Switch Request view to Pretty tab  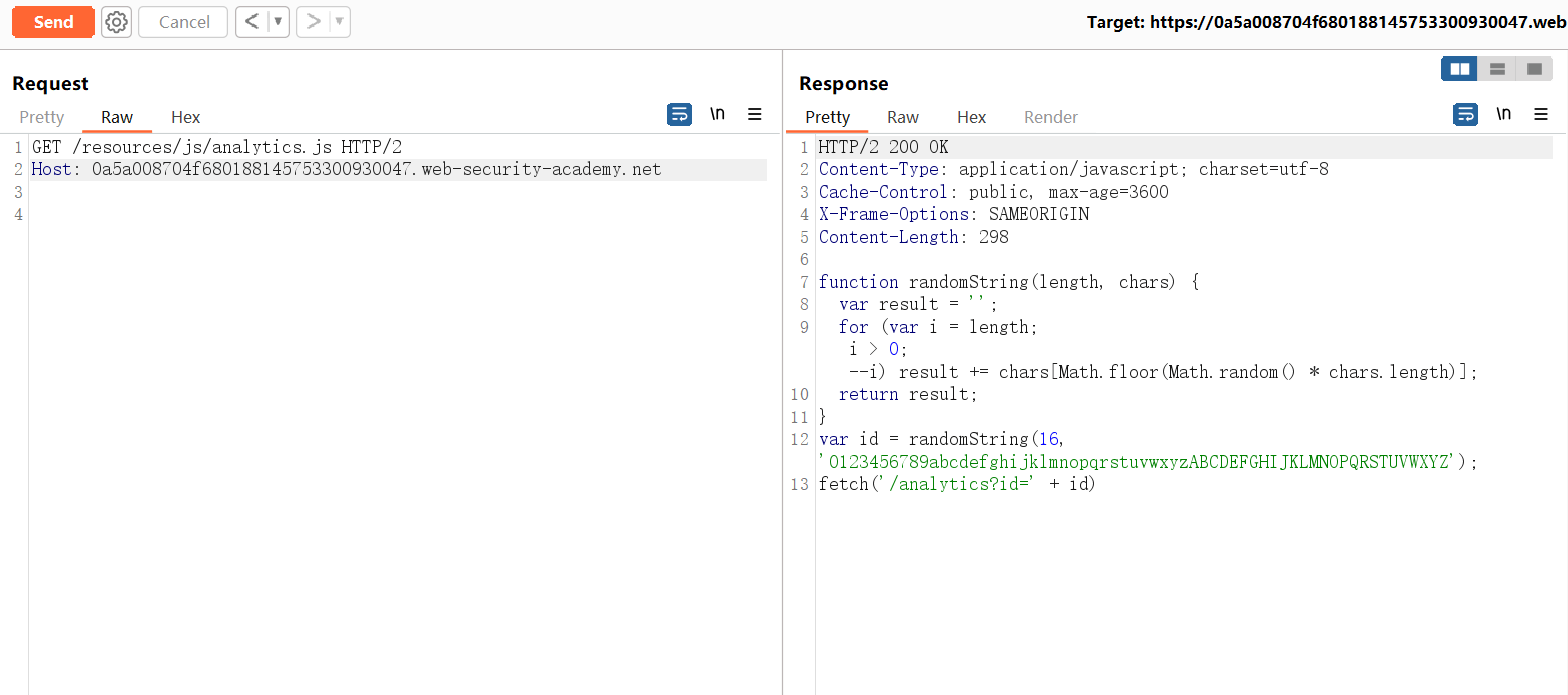pos(42,117)
